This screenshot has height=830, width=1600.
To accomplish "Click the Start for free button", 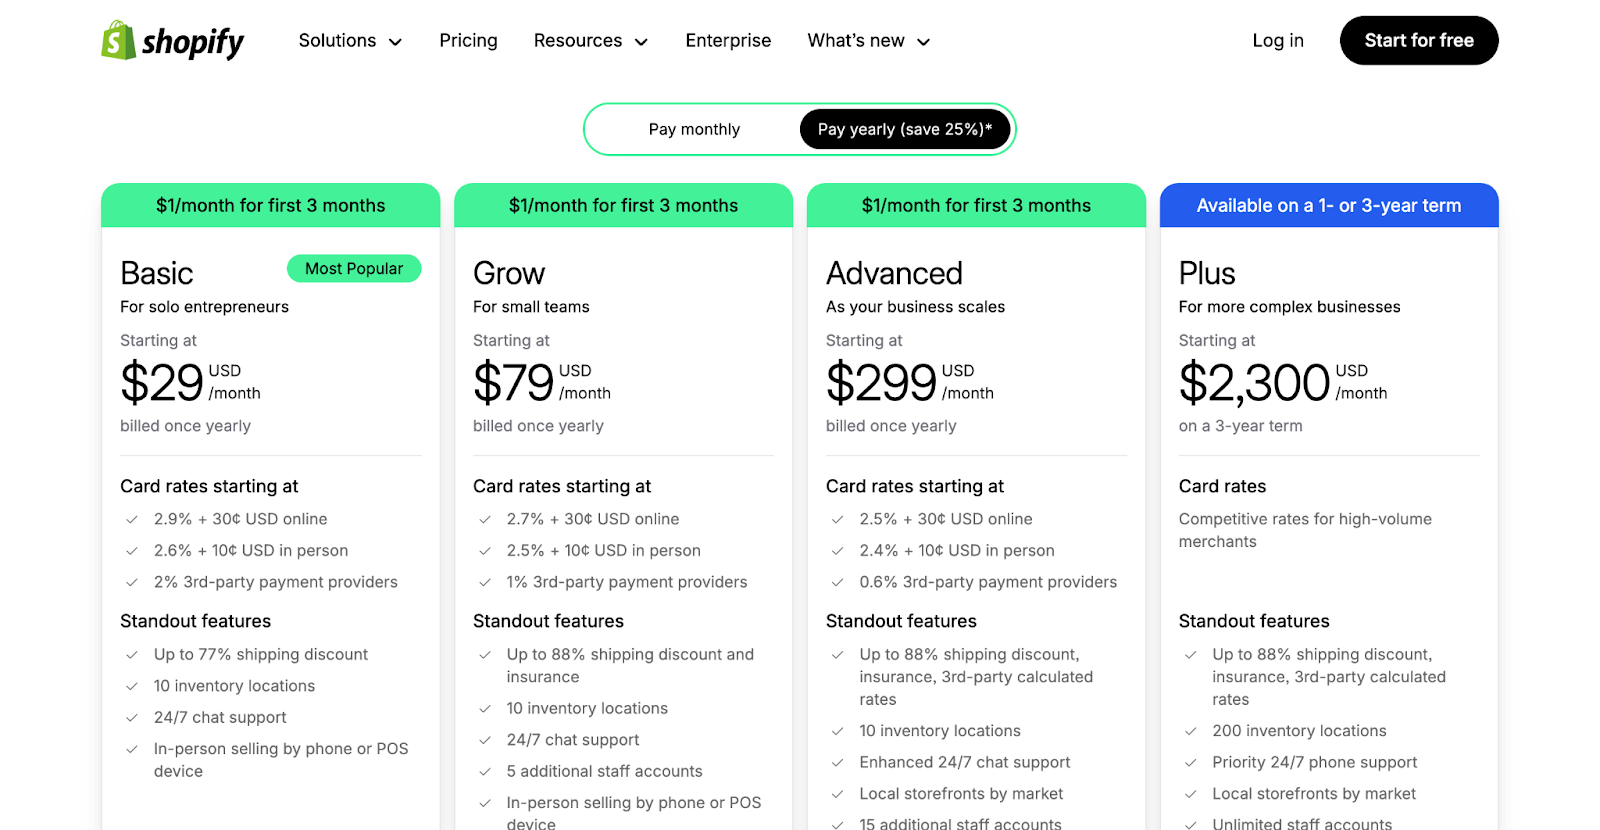I will (x=1419, y=41).
